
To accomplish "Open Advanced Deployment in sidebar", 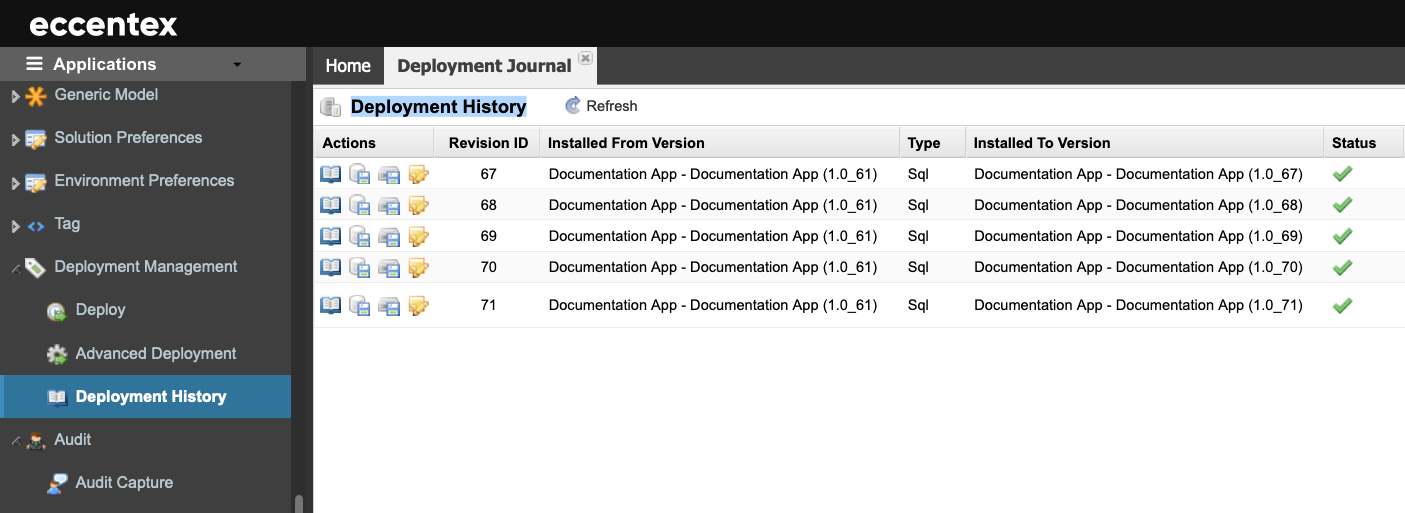I will pos(156,354).
